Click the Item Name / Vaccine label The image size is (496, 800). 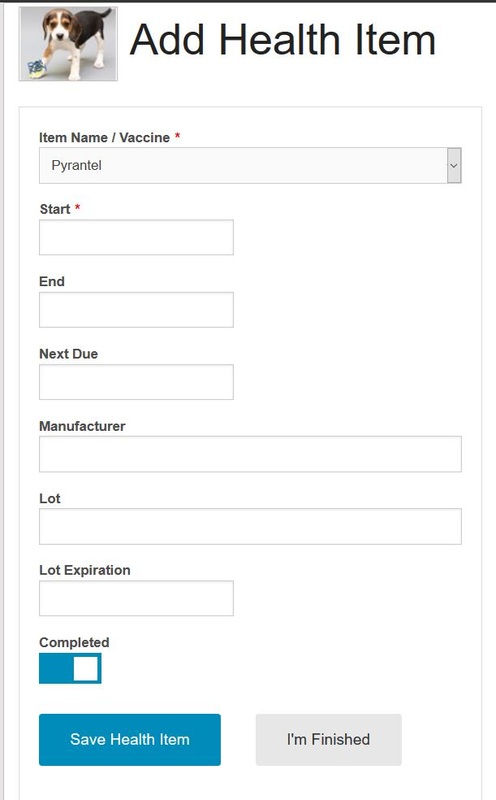tap(105, 137)
